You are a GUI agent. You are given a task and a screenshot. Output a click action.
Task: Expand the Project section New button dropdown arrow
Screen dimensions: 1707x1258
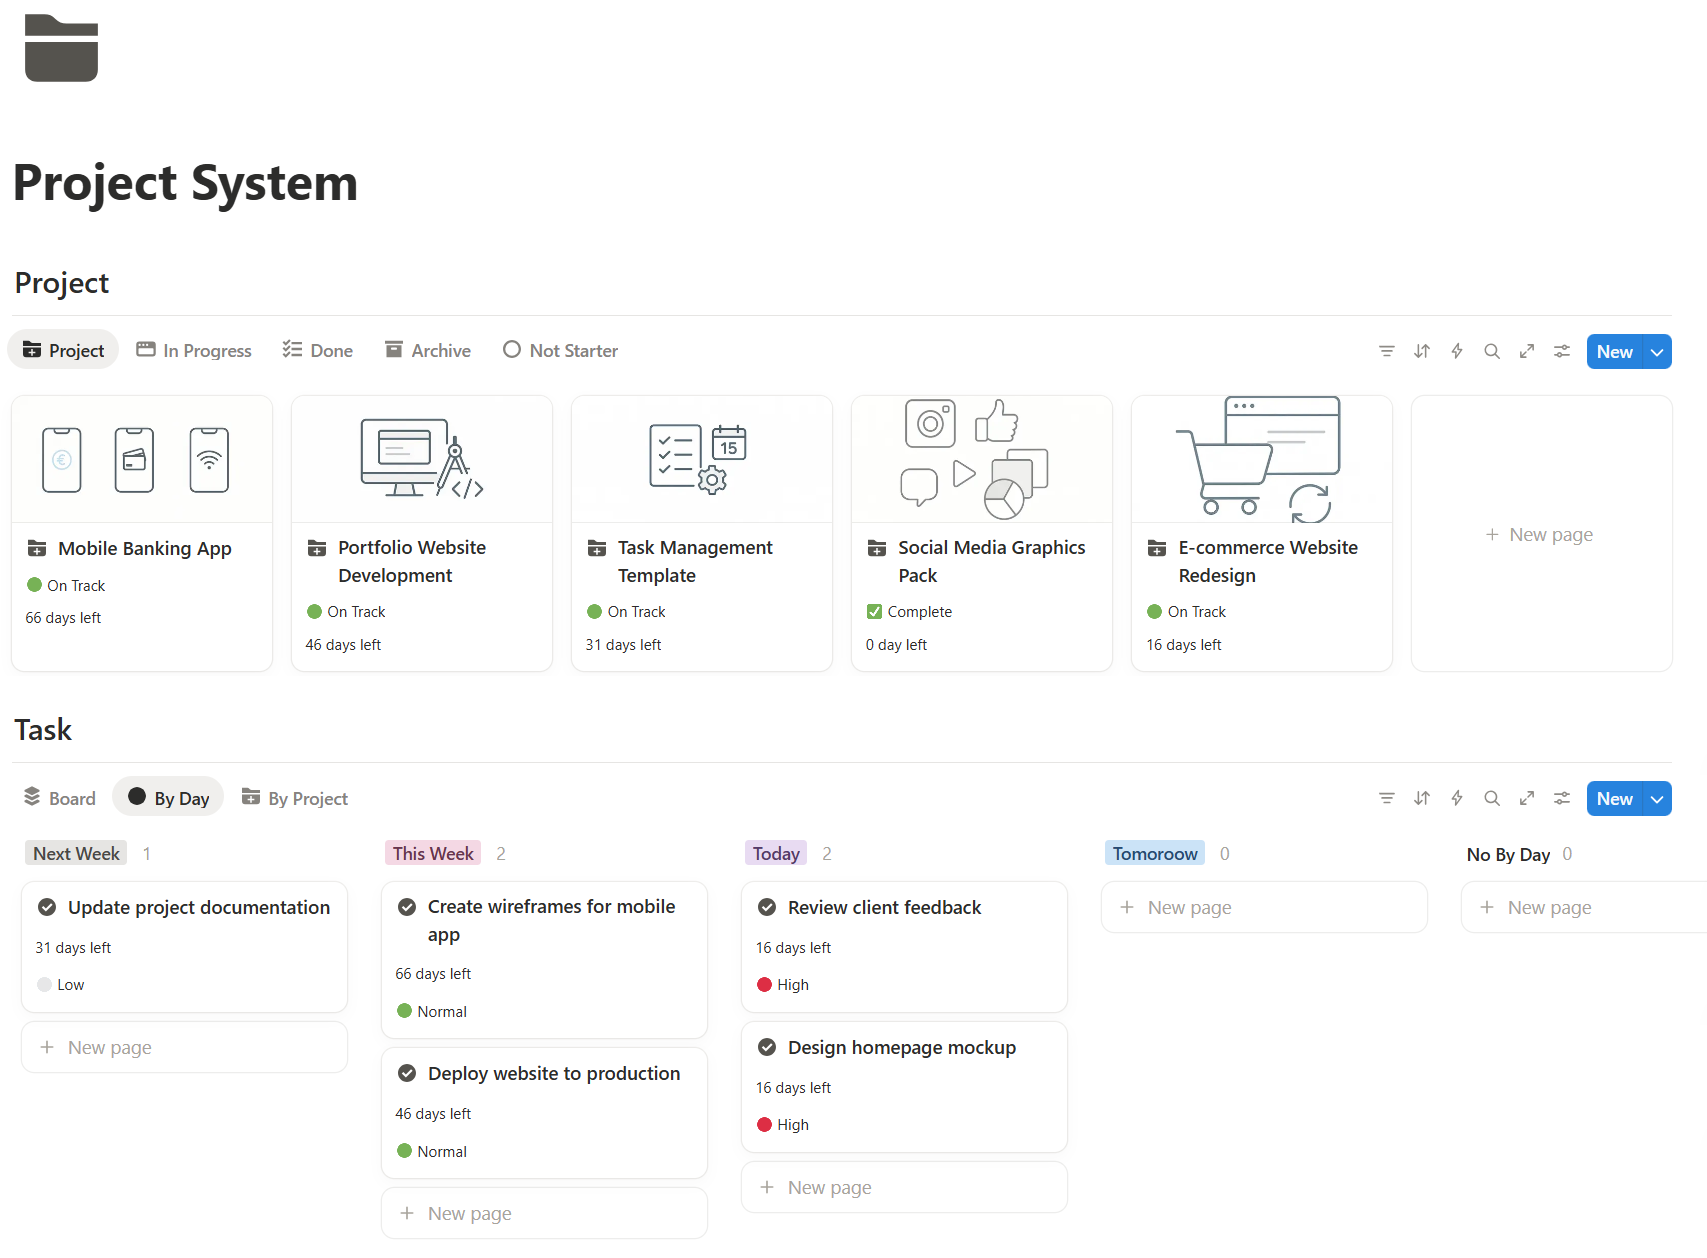click(x=1657, y=351)
